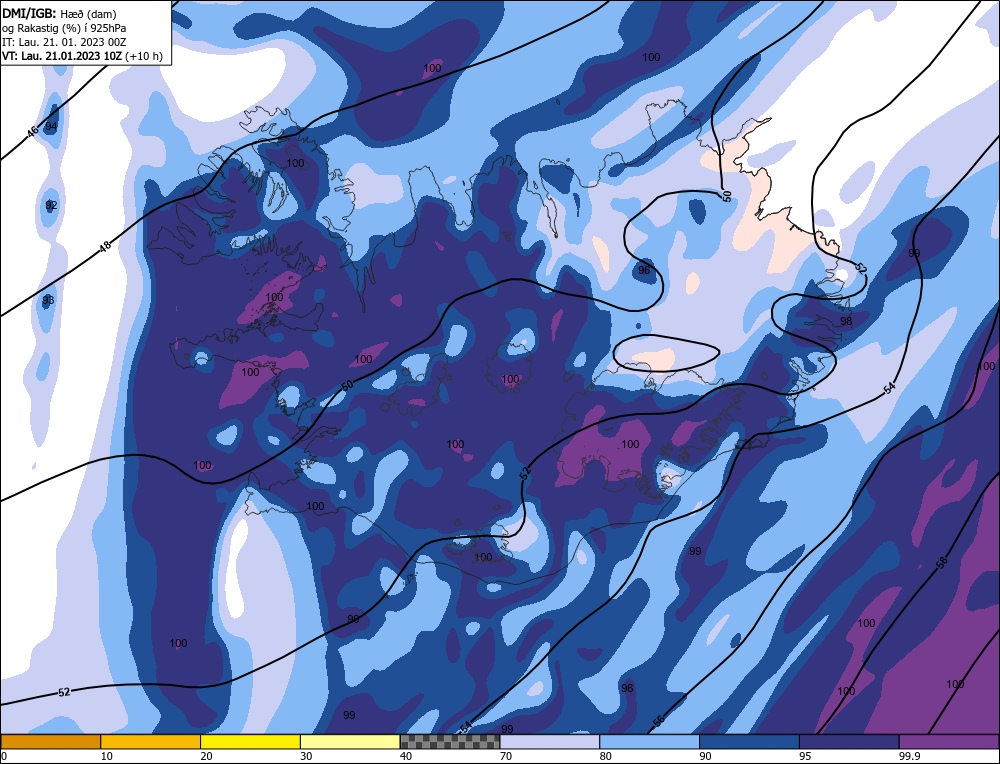This screenshot has height=764, width=1000.
Task: Select the '92' humidity value marker
Action: click(51, 205)
